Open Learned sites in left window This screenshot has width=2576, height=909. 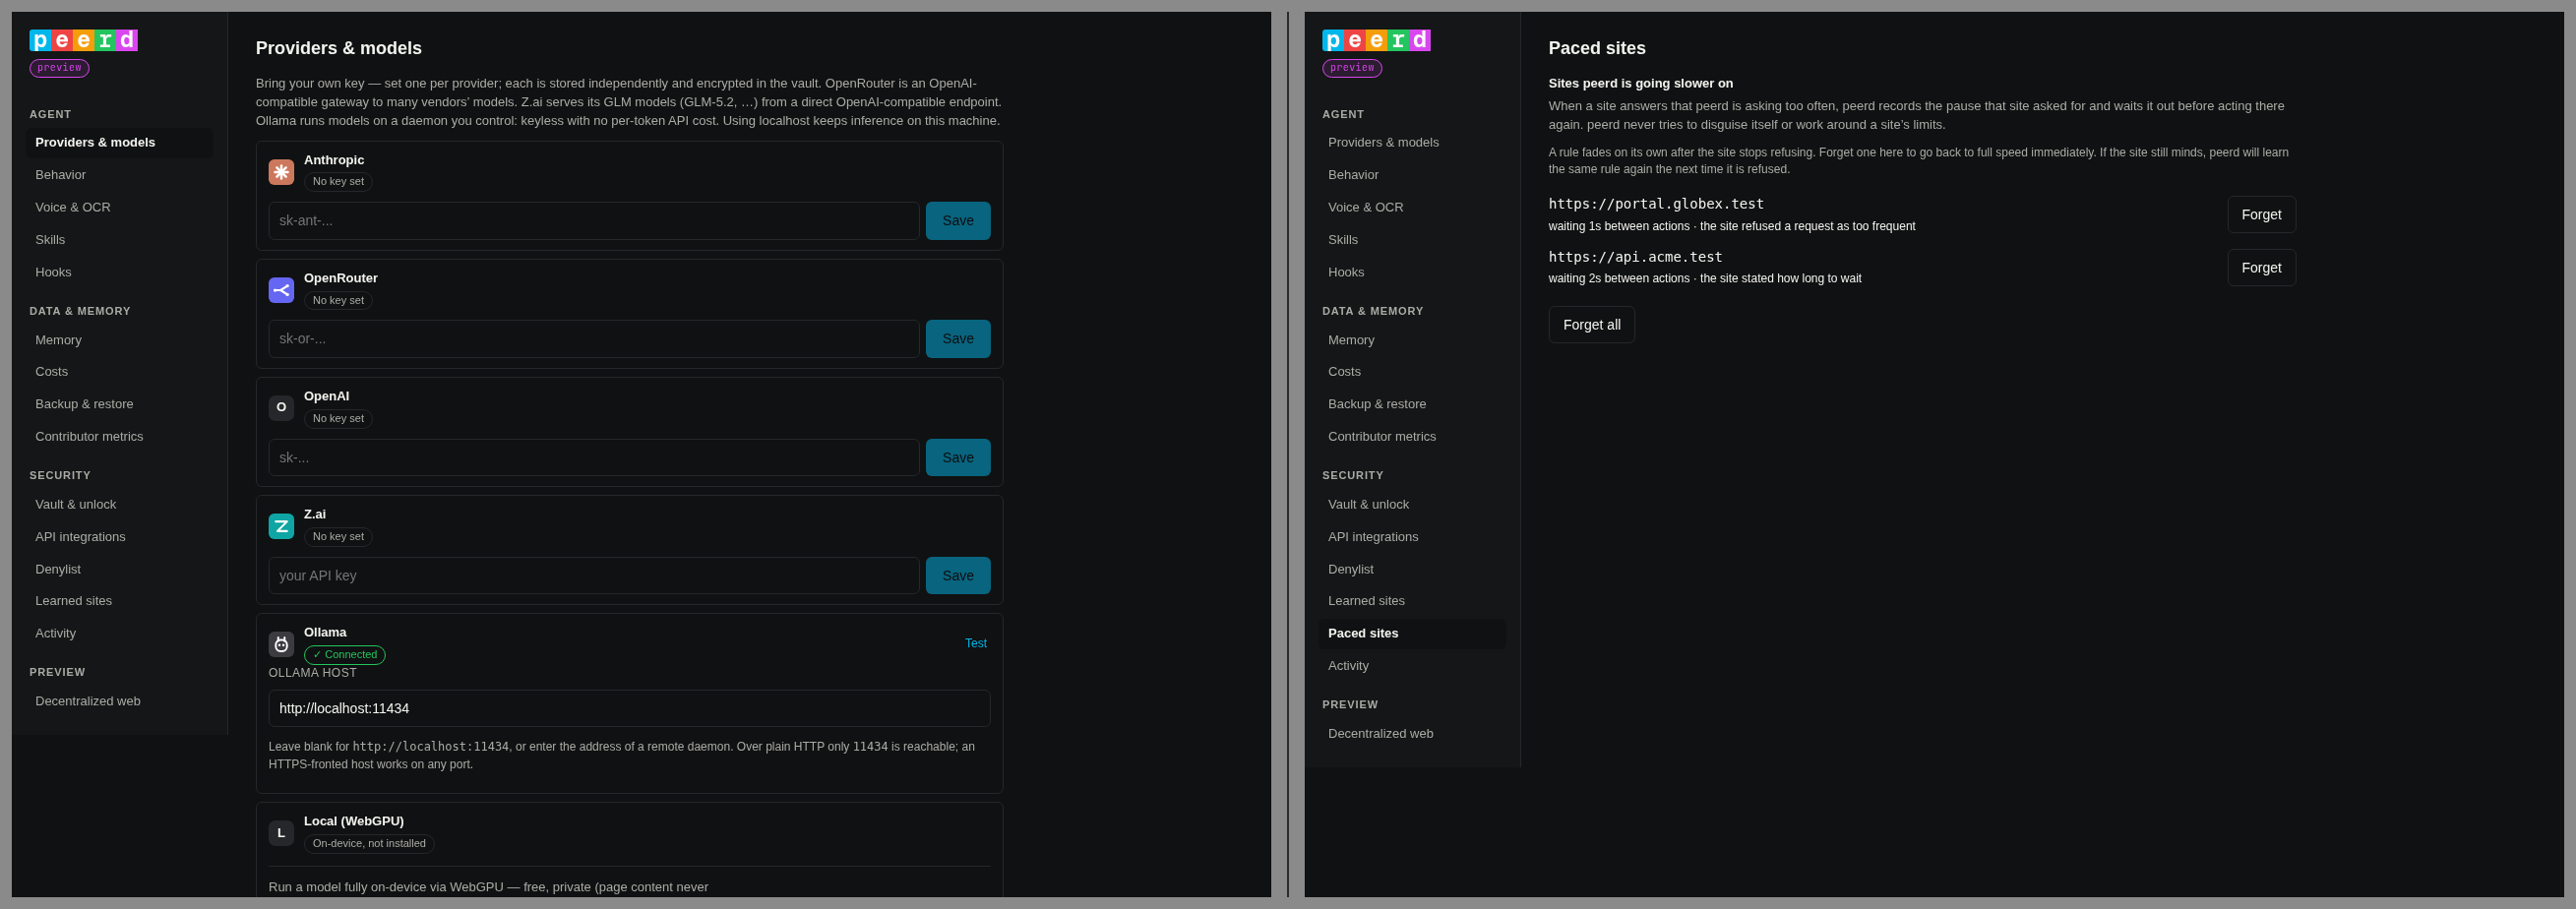(x=119, y=601)
